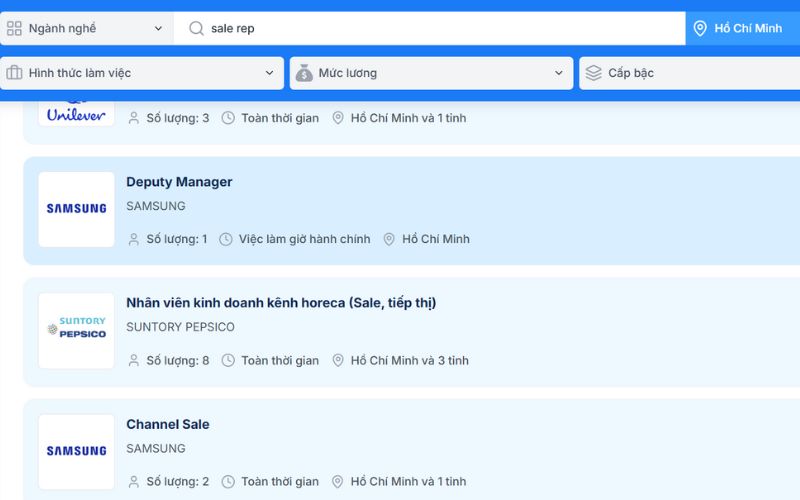Click the Suntory PepsiCo logo

77,331
